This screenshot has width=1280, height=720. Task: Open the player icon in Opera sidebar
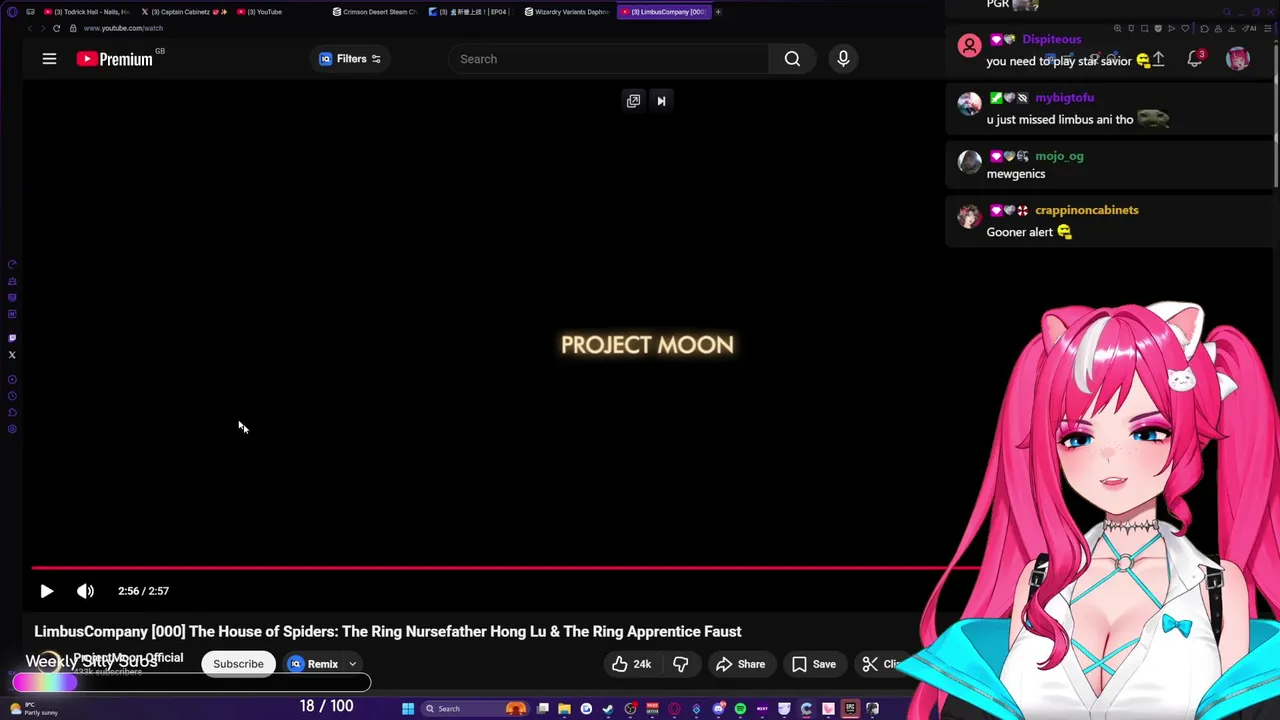[12, 379]
